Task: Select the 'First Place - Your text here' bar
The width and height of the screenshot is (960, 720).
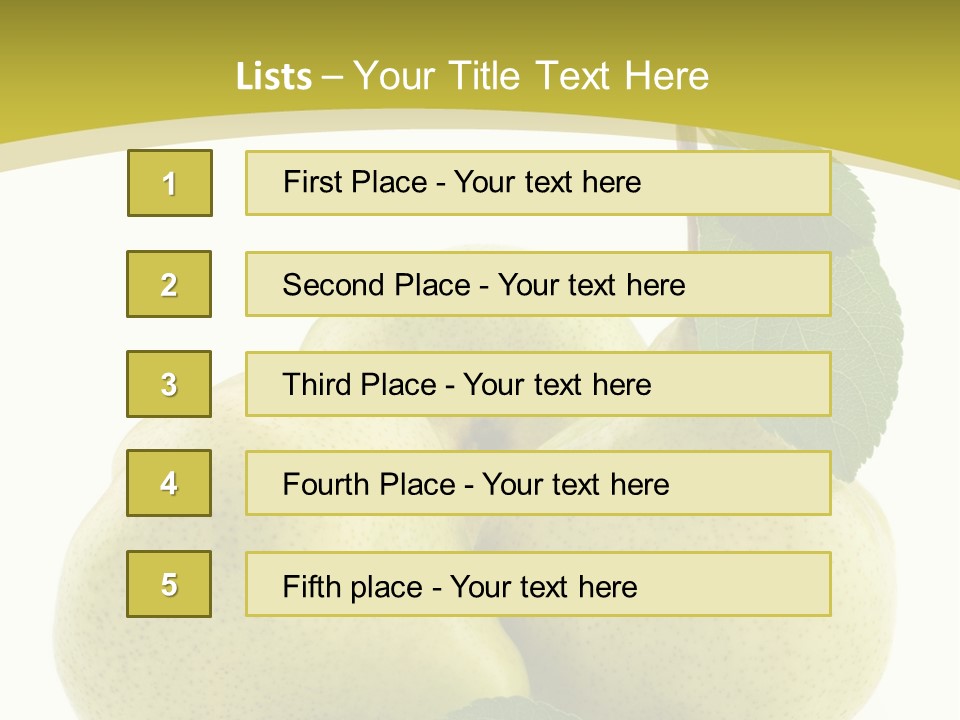Action: pos(538,183)
